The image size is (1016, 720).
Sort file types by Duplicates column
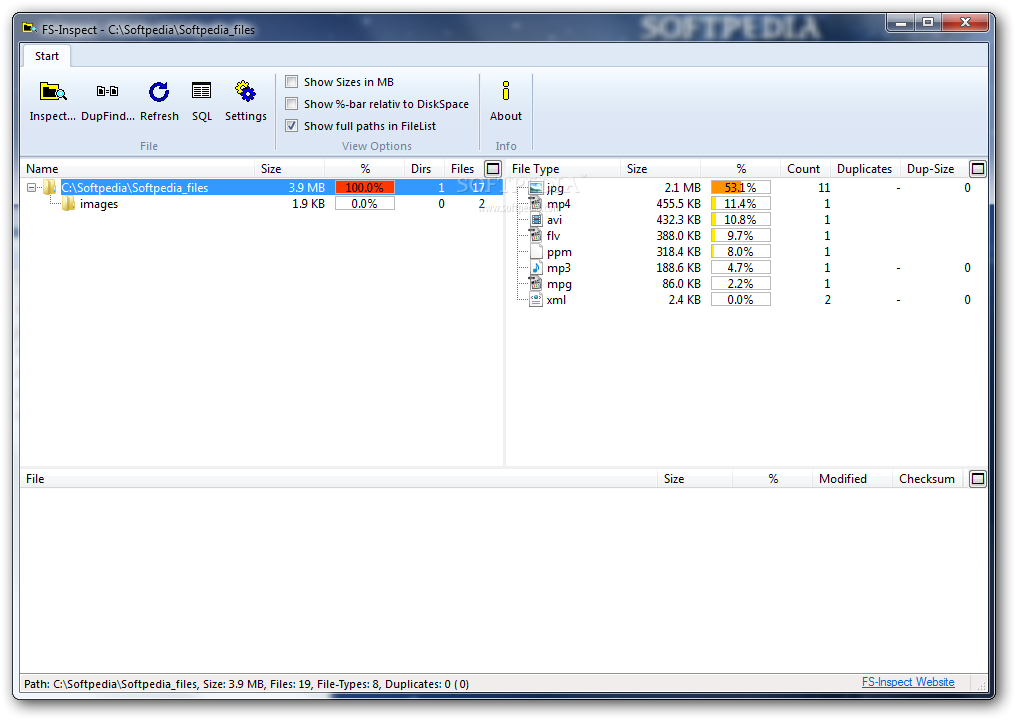coord(864,169)
